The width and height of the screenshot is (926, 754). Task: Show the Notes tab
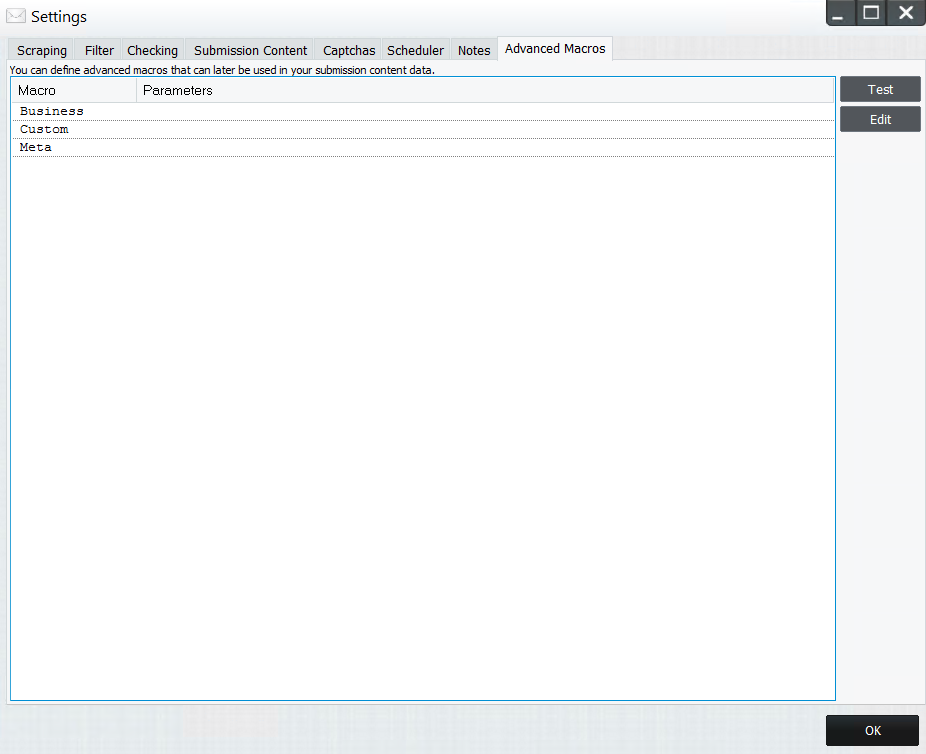pyautogui.click(x=474, y=50)
